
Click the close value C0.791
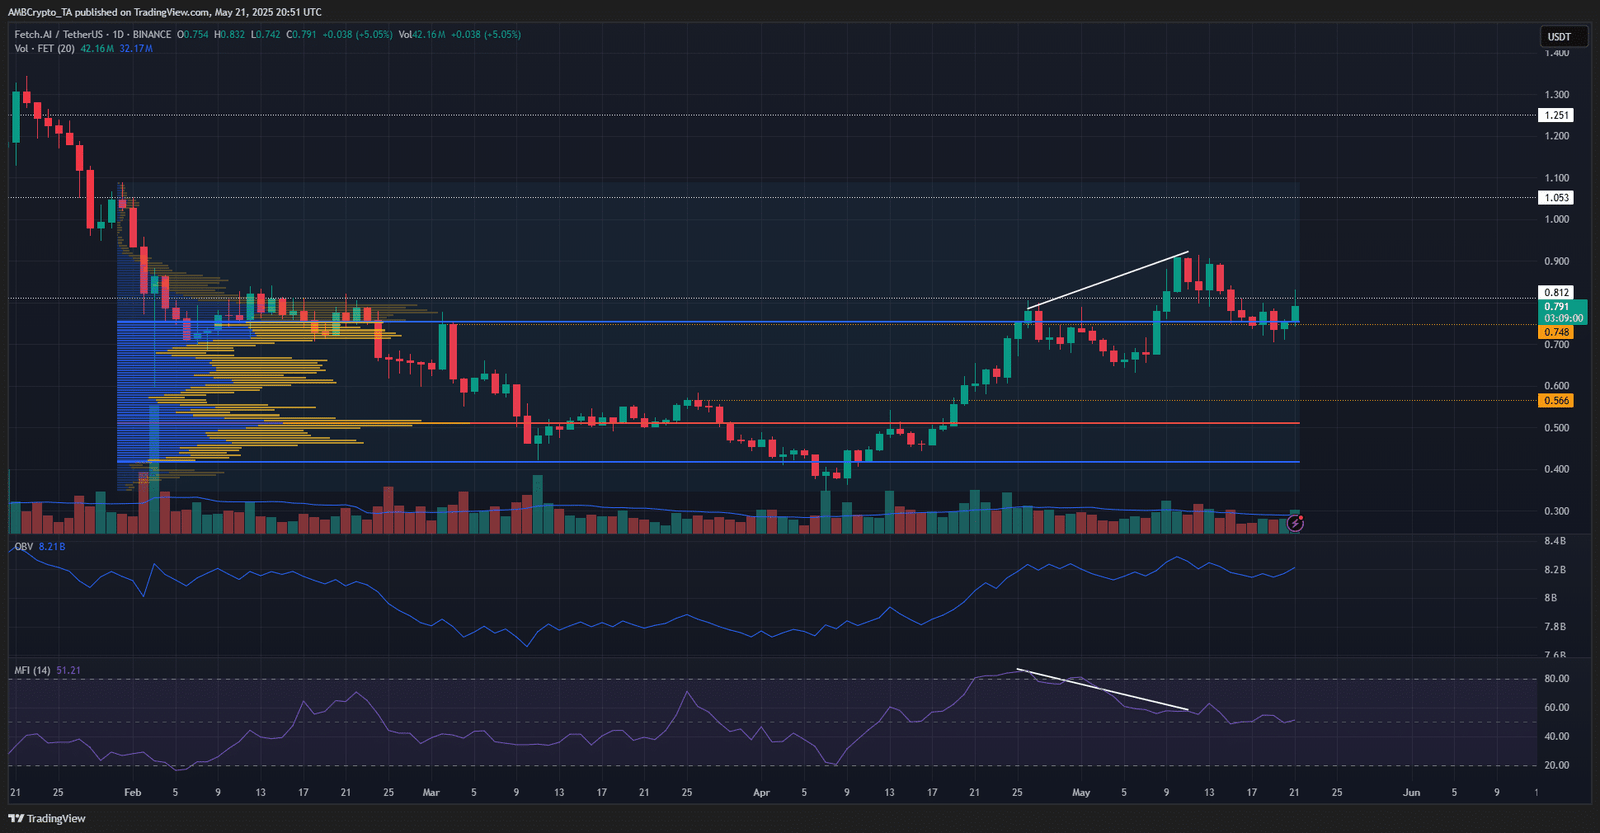[302, 35]
